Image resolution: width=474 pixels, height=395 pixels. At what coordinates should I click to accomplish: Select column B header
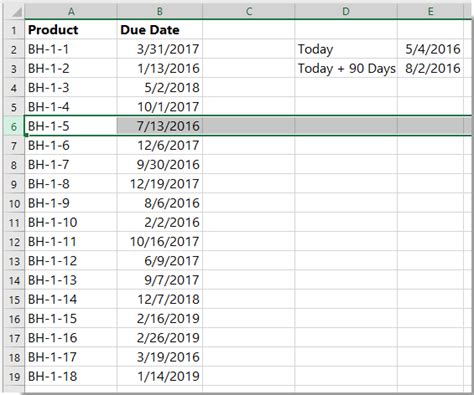point(160,12)
